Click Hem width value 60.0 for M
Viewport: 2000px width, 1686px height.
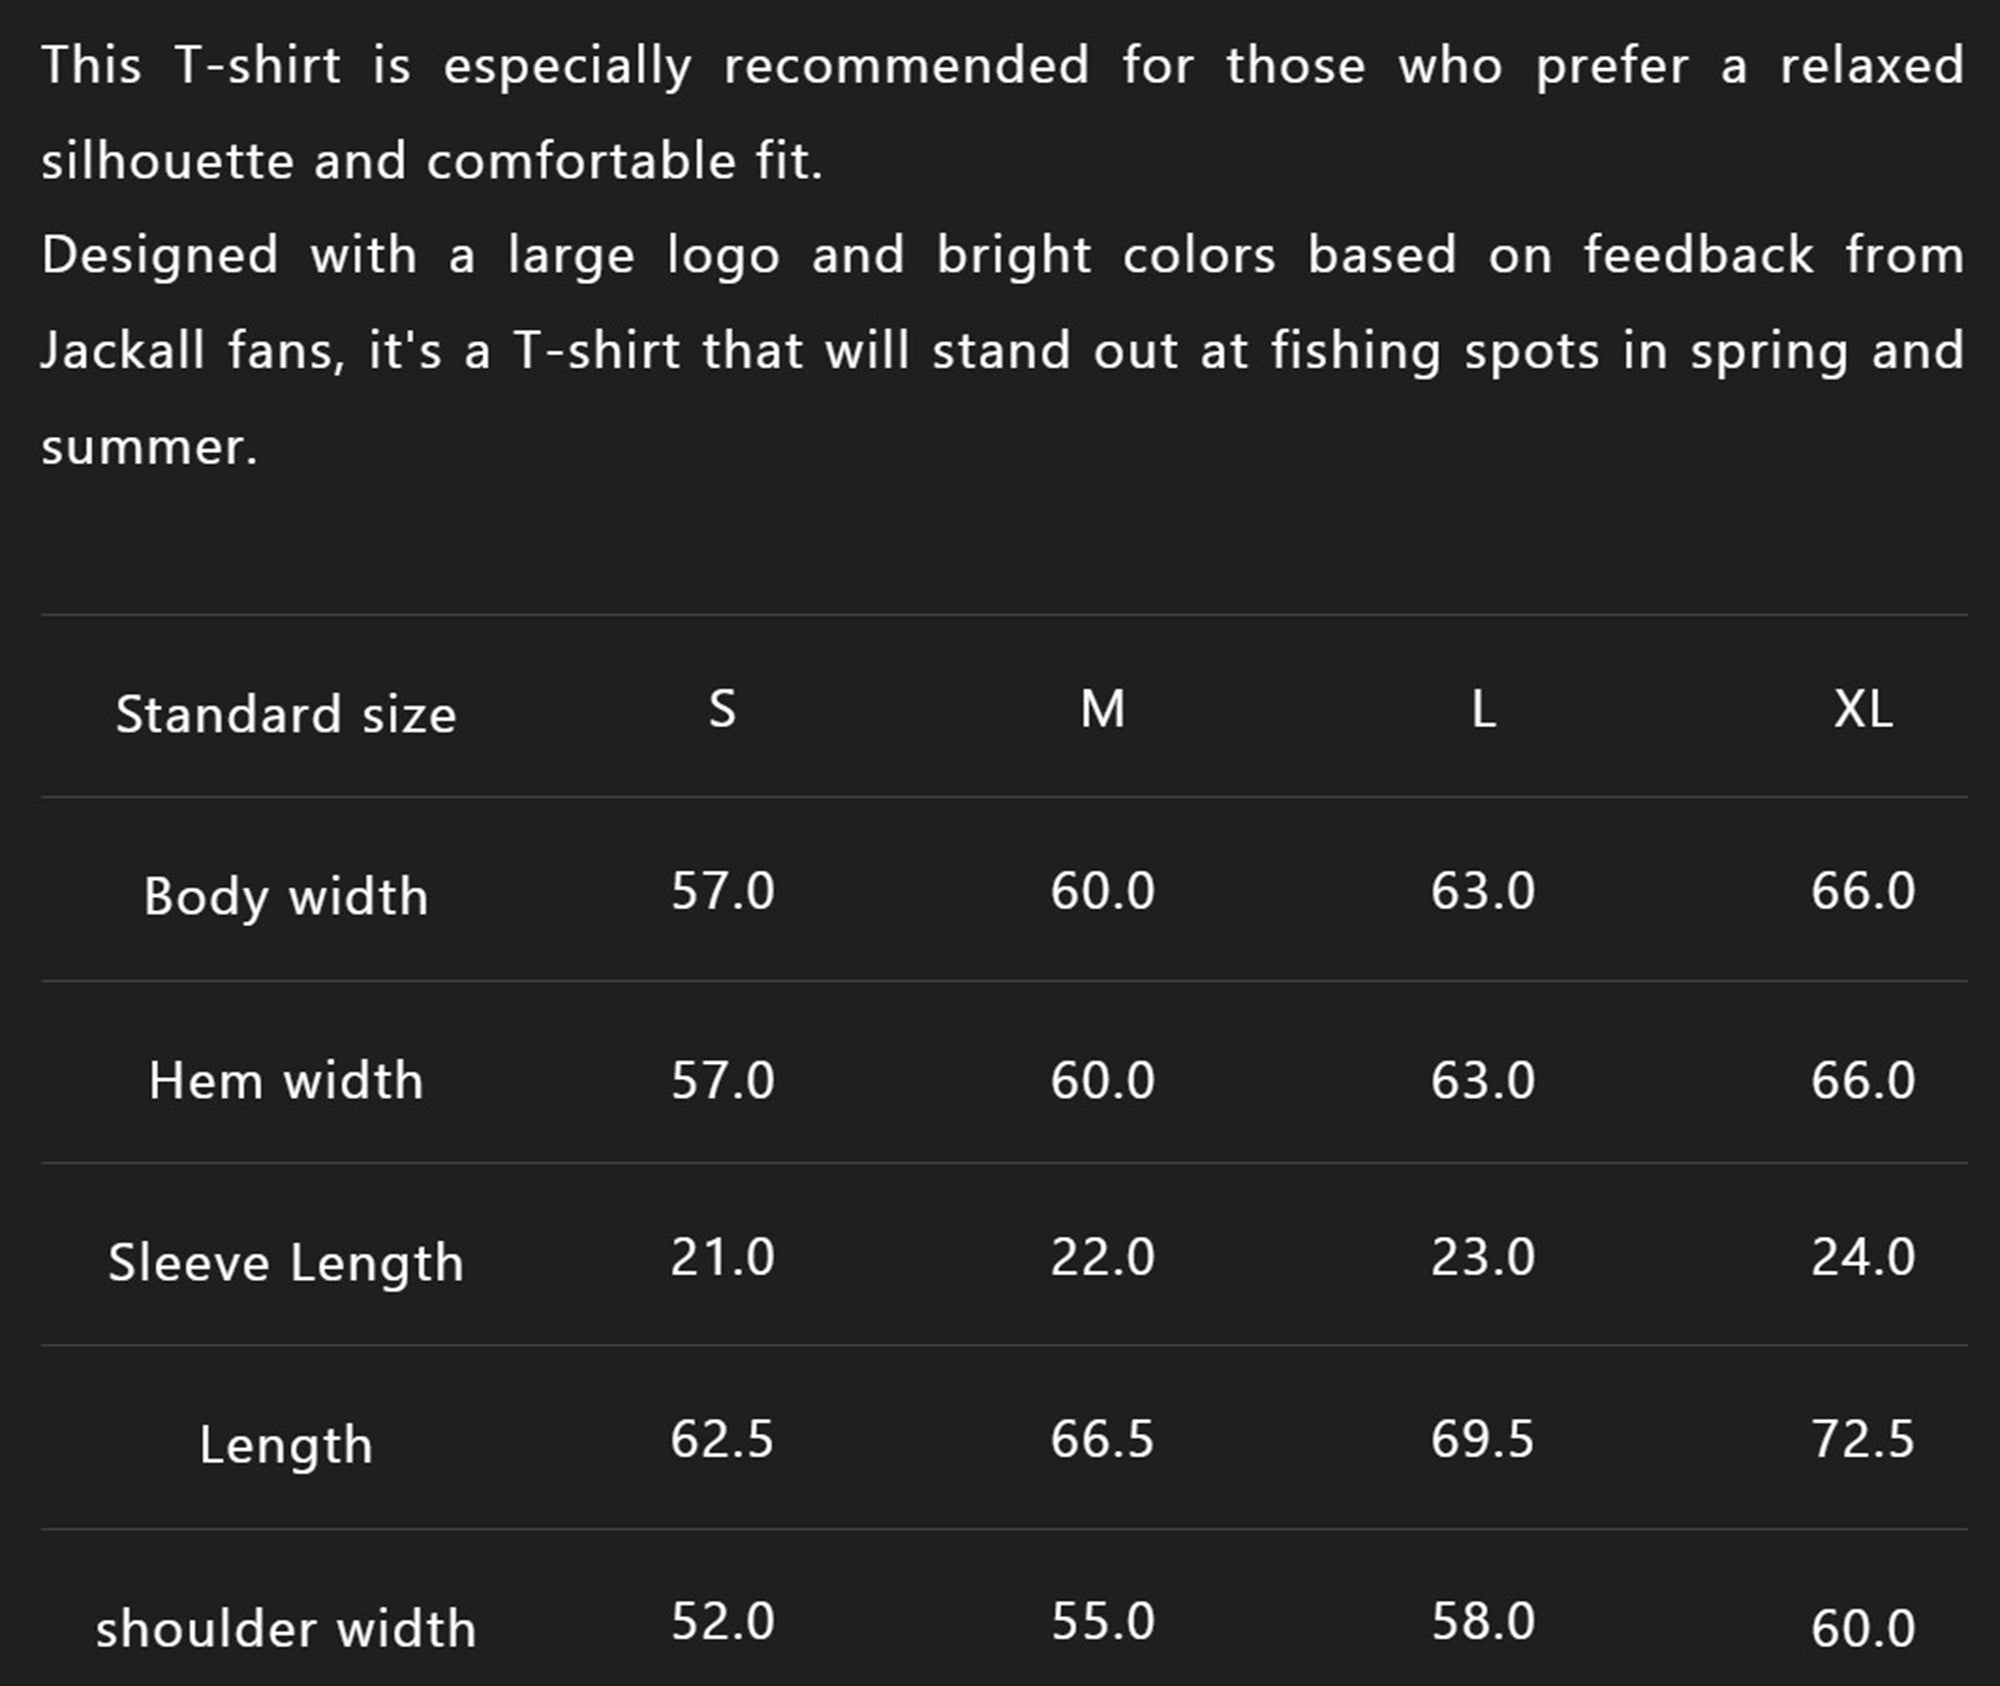[1102, 1080]
